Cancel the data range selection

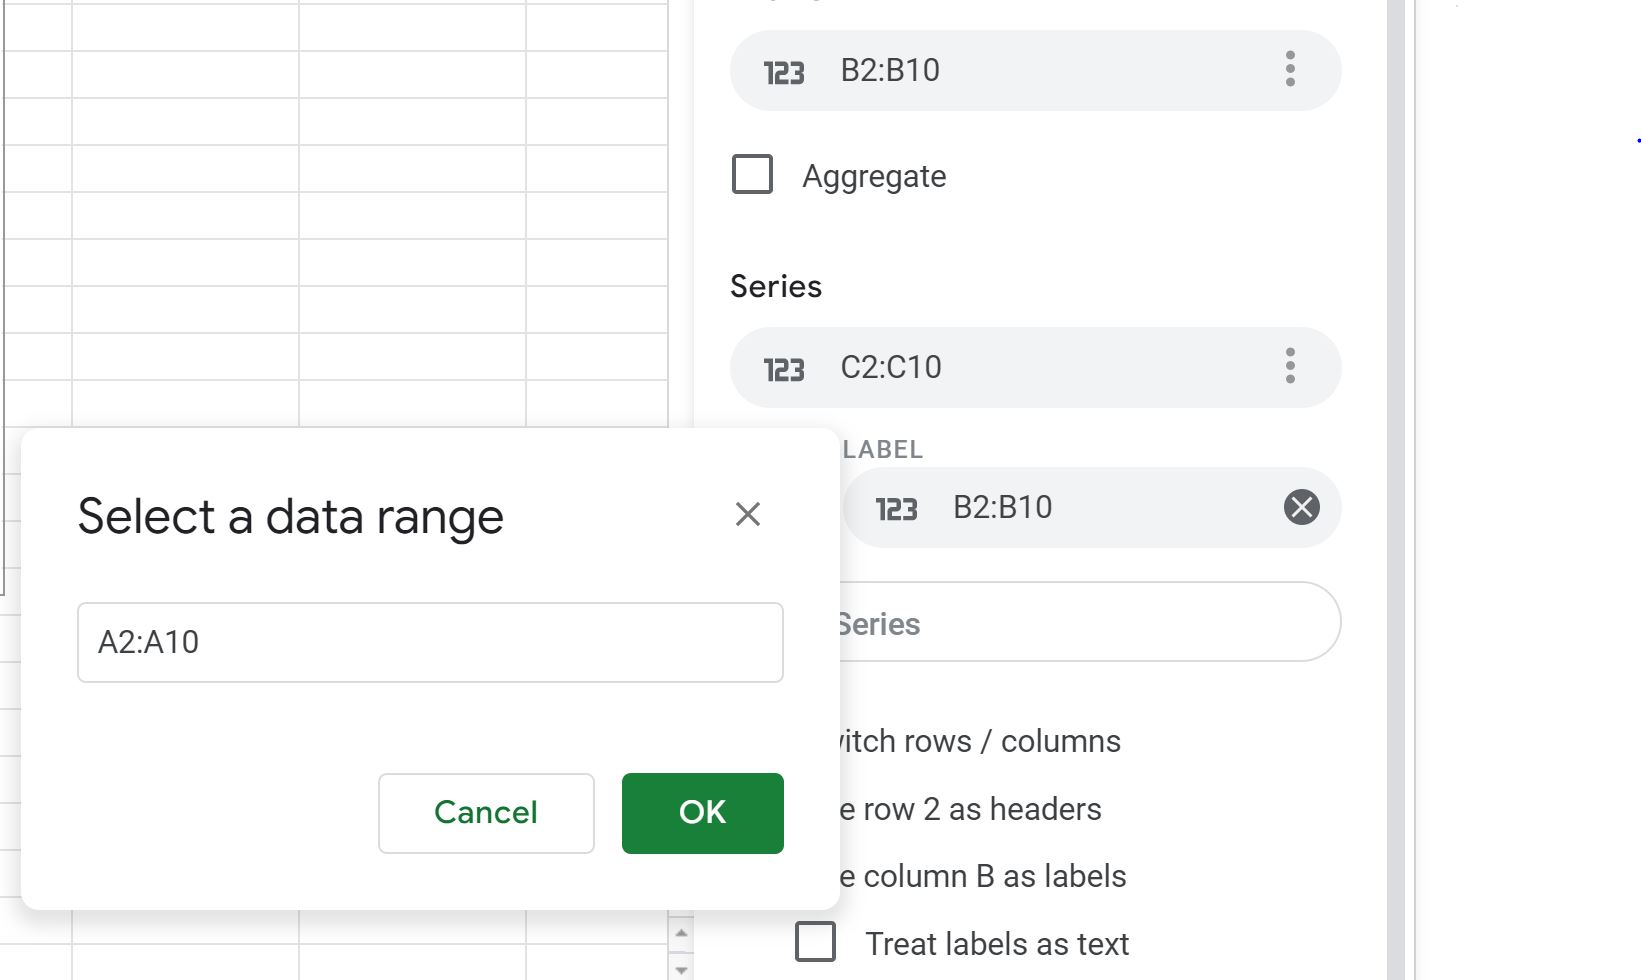(x=485, y=813)
